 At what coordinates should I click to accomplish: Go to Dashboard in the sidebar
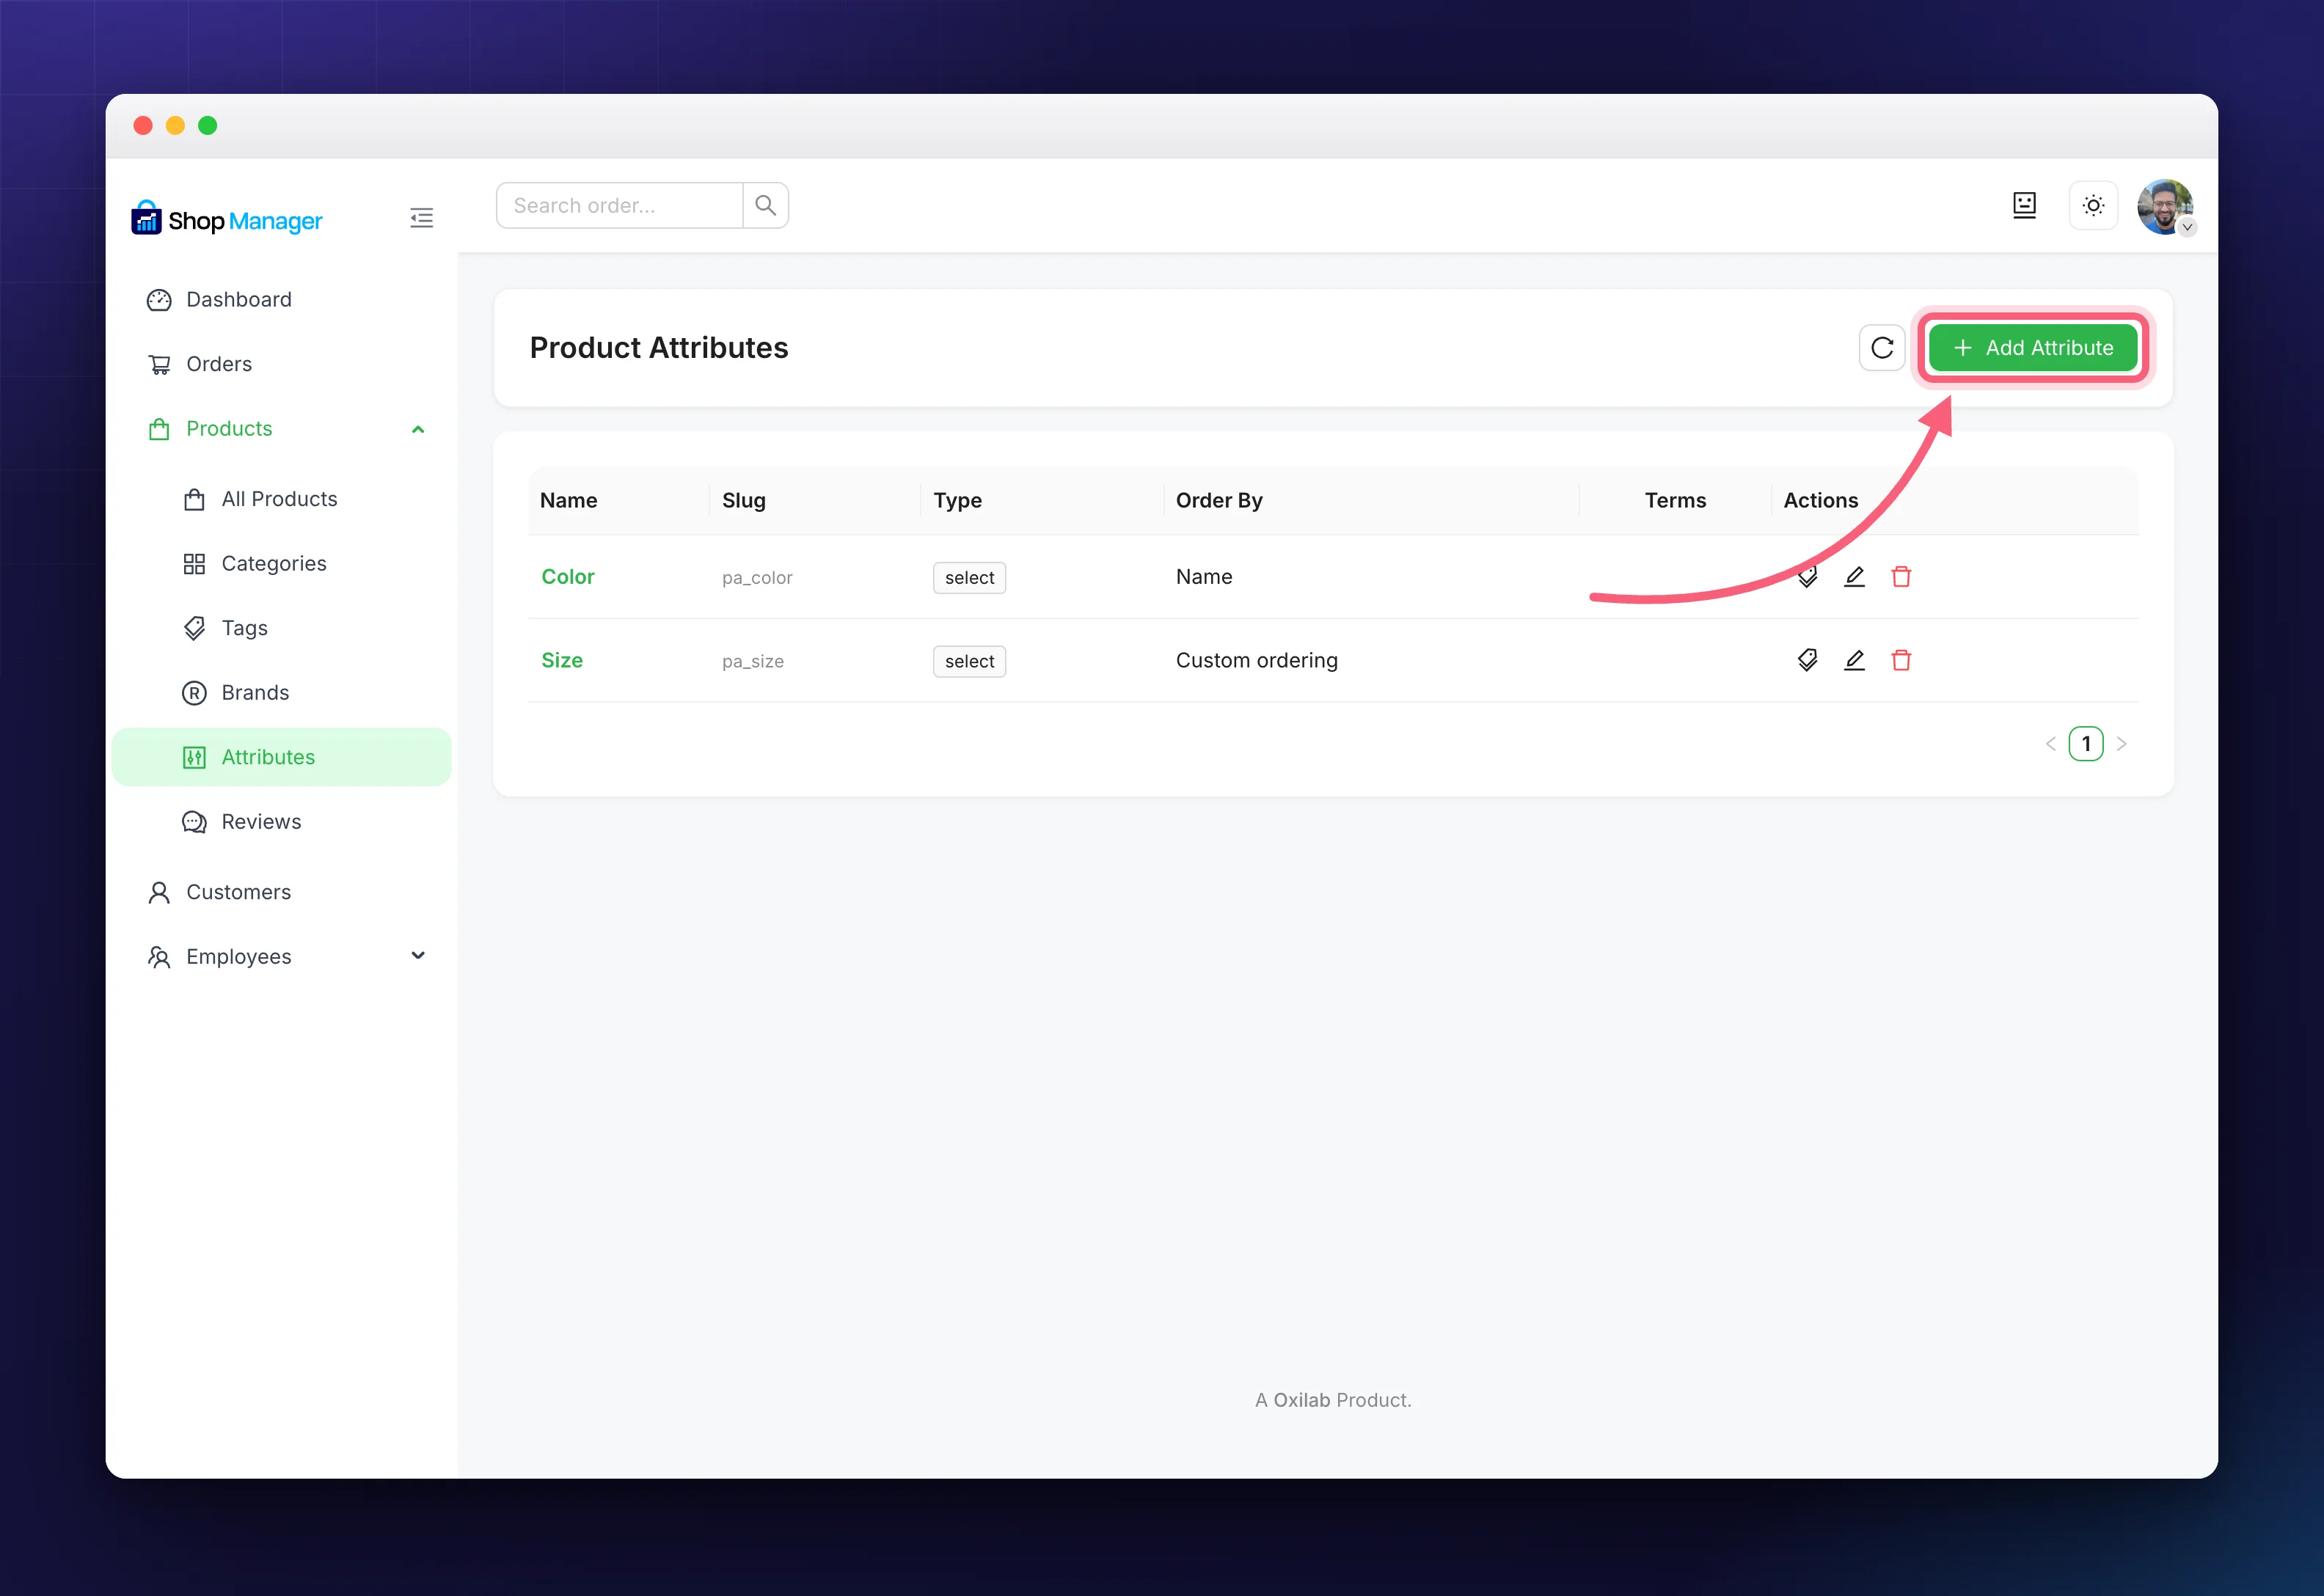[x=282, y=300]
